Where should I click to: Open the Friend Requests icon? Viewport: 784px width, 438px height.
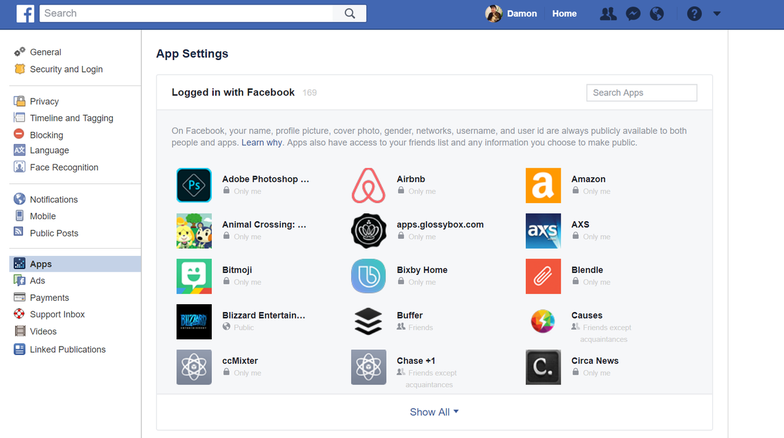[x=608, y=14]
